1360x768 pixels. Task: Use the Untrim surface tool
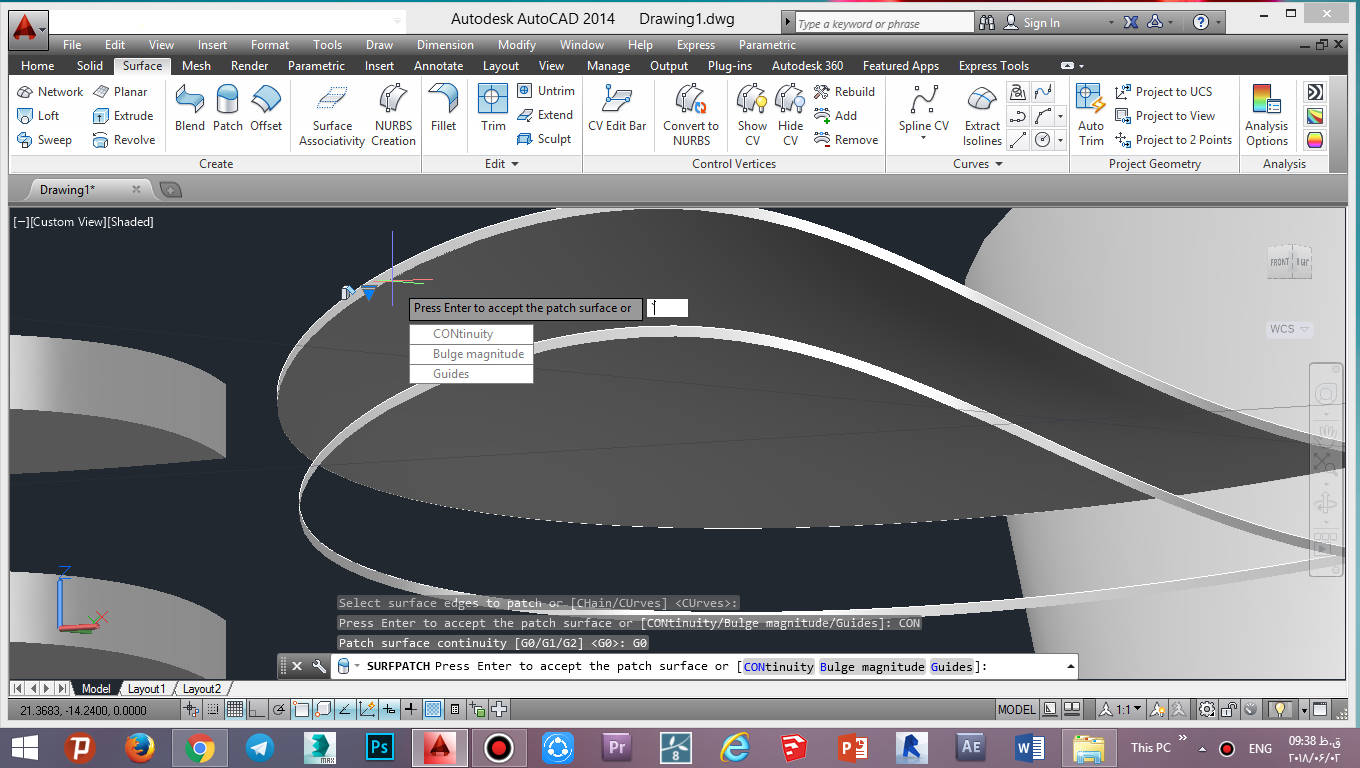546,90
